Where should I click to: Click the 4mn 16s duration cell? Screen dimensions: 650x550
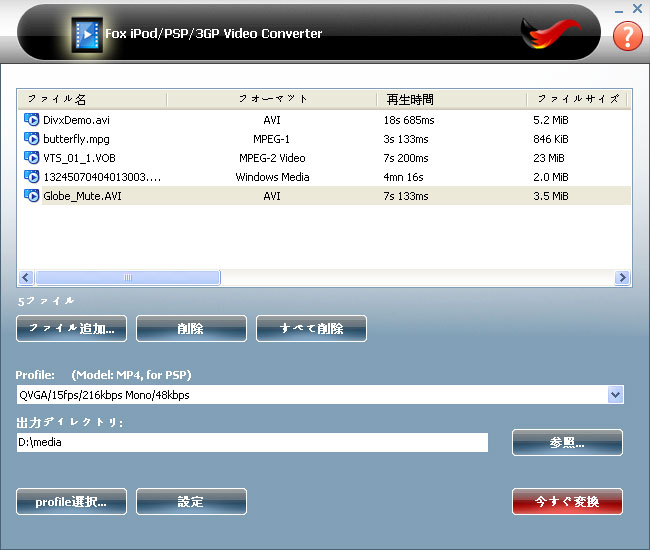403,177
